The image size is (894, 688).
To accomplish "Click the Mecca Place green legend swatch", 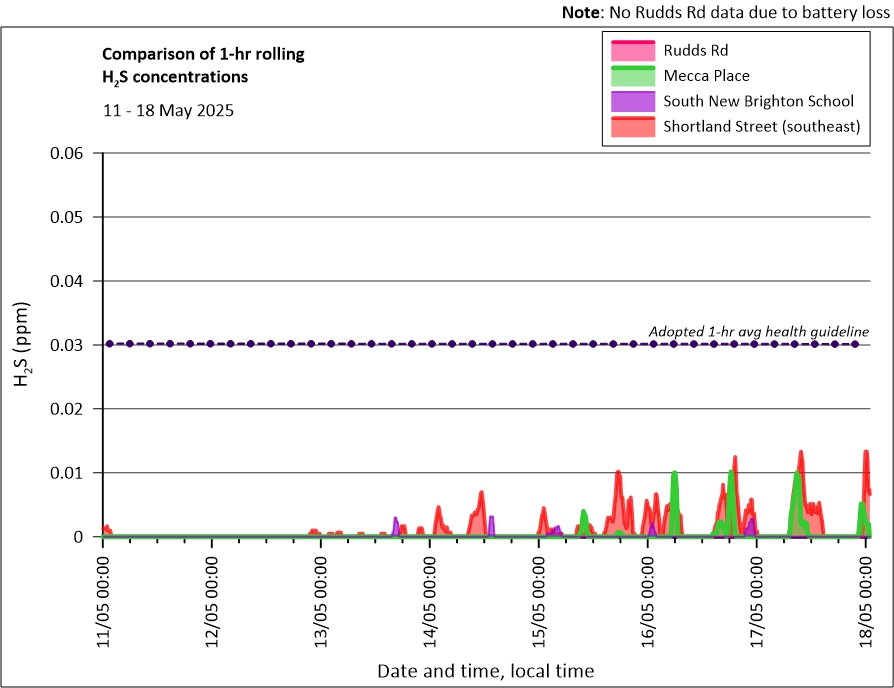I will pos(631,75).
